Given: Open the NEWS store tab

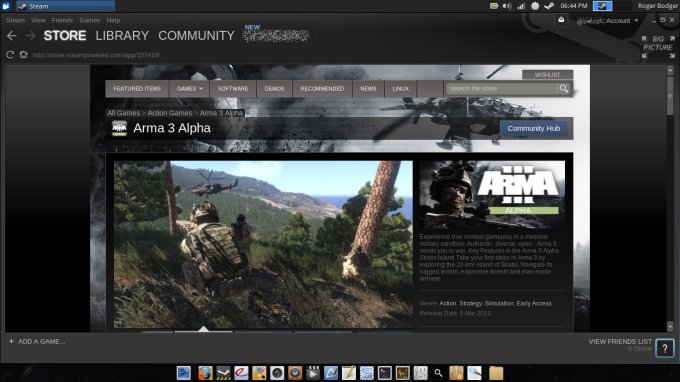Looking at the screenshot, I should pyautogui.click(x=368, y=88).
